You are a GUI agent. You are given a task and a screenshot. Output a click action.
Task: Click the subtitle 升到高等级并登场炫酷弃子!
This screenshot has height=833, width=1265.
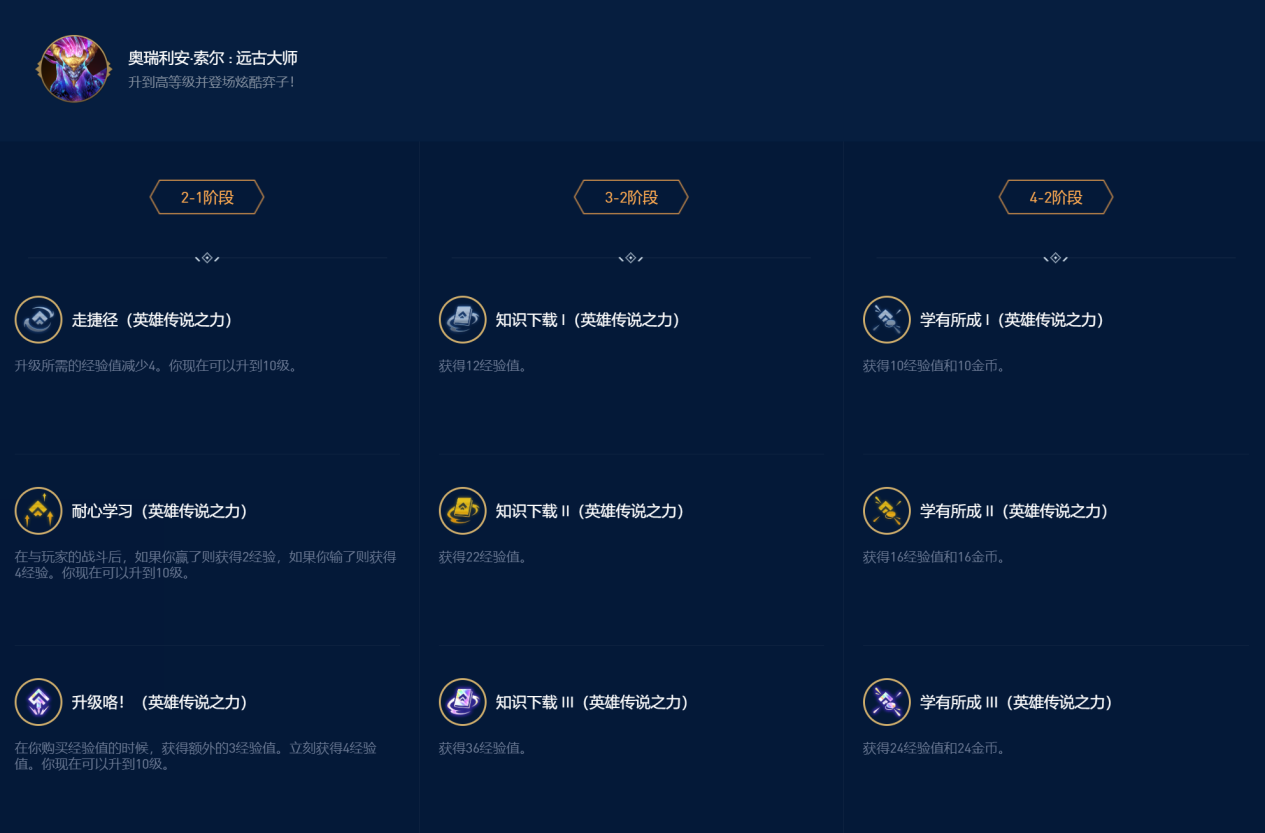pos(212,82)
